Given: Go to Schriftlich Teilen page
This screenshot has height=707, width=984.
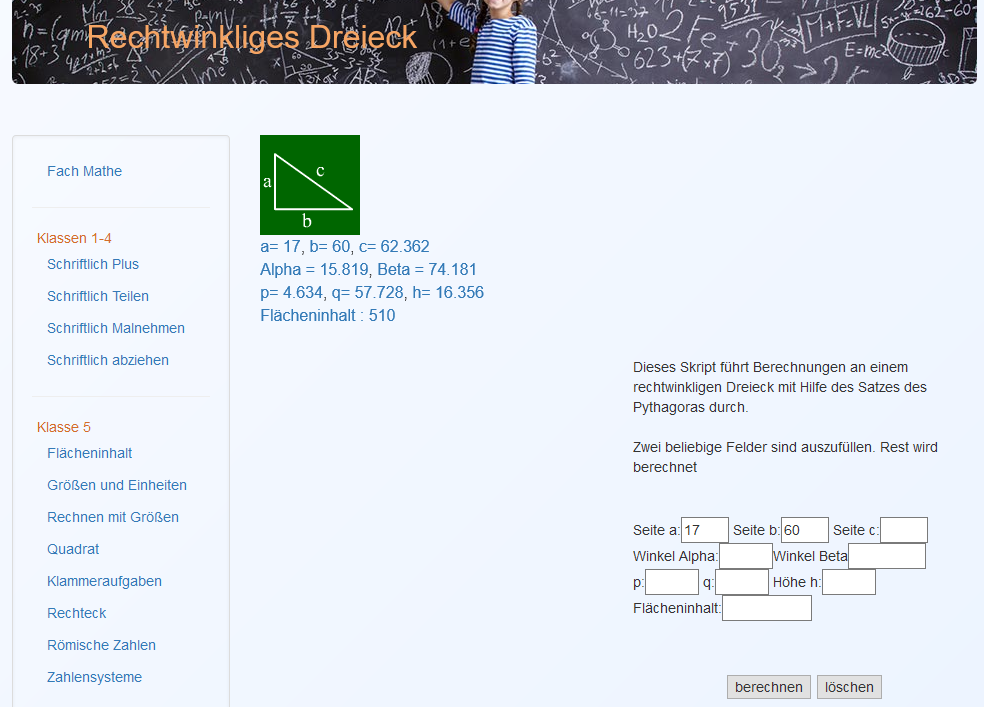Looking at the screenshot, I should tap(98, 296).
